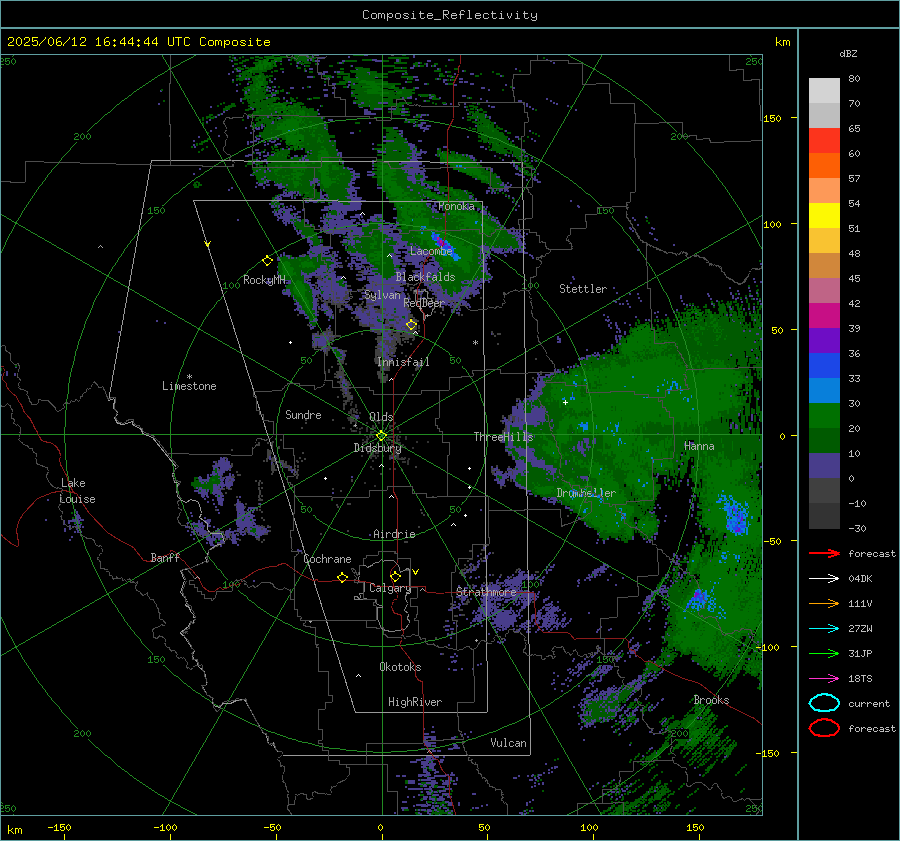Click the magenta 18TS arrow icon
This screenshot has width=900, height=841.
pyautogui.click(x=824, y=679)
